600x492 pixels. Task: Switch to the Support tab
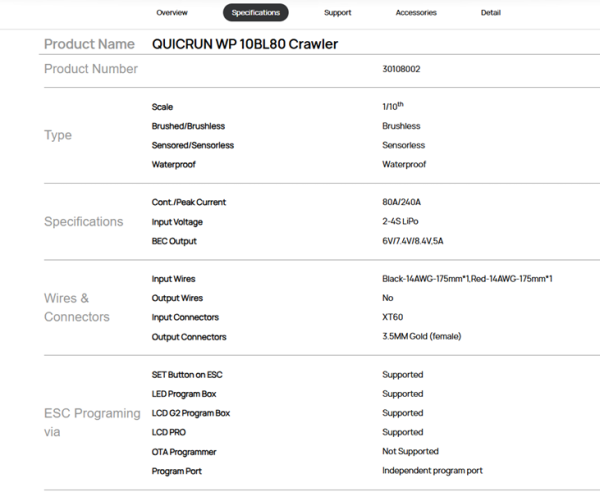point(338,13)
